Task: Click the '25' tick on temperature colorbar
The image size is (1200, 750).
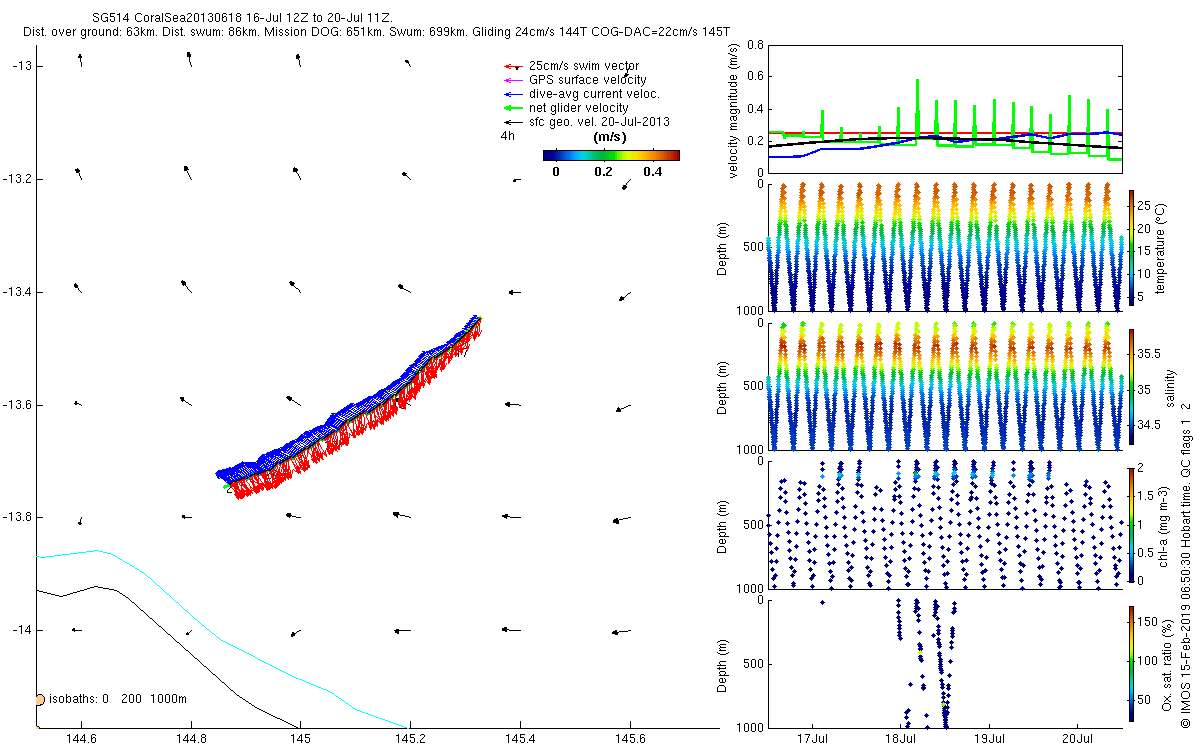Action: (x=1144, y=207)
